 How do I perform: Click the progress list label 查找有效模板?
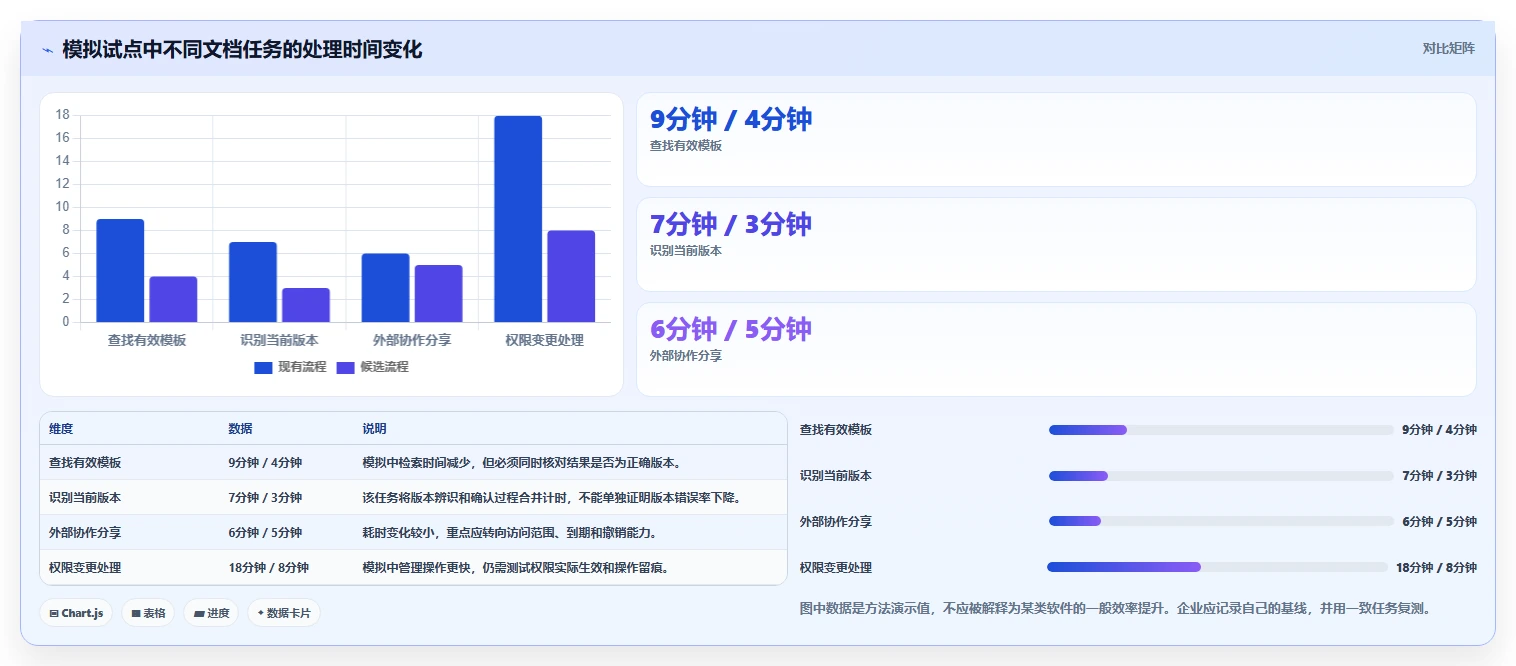coord(836,430)
